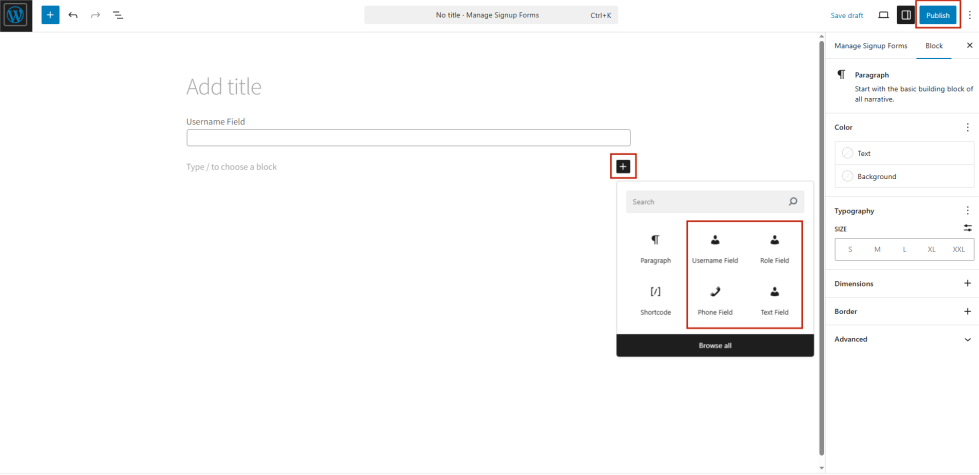Expand Border options with plus icon
Screen dimensions: 979x475
coord(968,311)
